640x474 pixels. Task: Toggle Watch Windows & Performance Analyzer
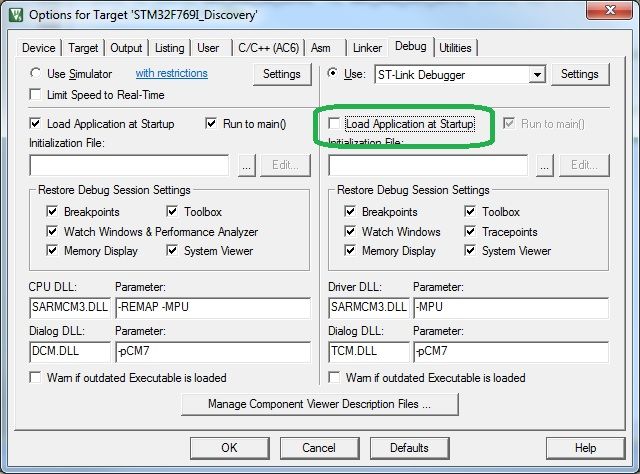pyautogui.click(x=52, y=231)
